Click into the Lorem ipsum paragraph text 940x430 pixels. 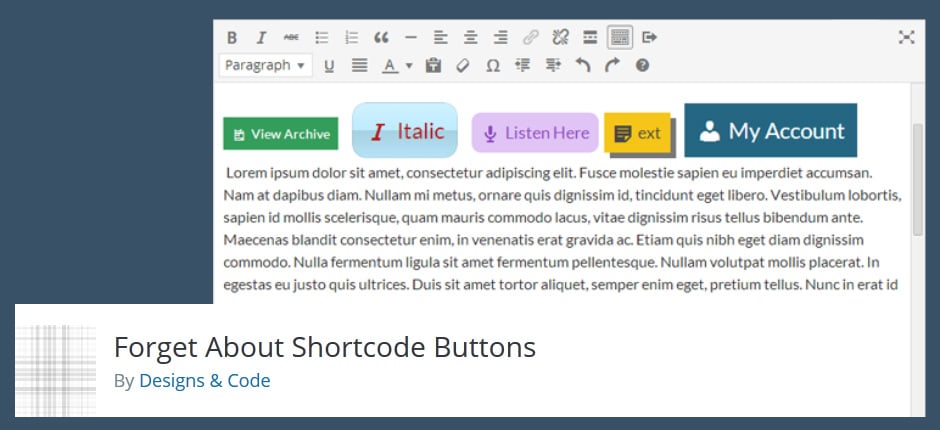pos(562,228)
